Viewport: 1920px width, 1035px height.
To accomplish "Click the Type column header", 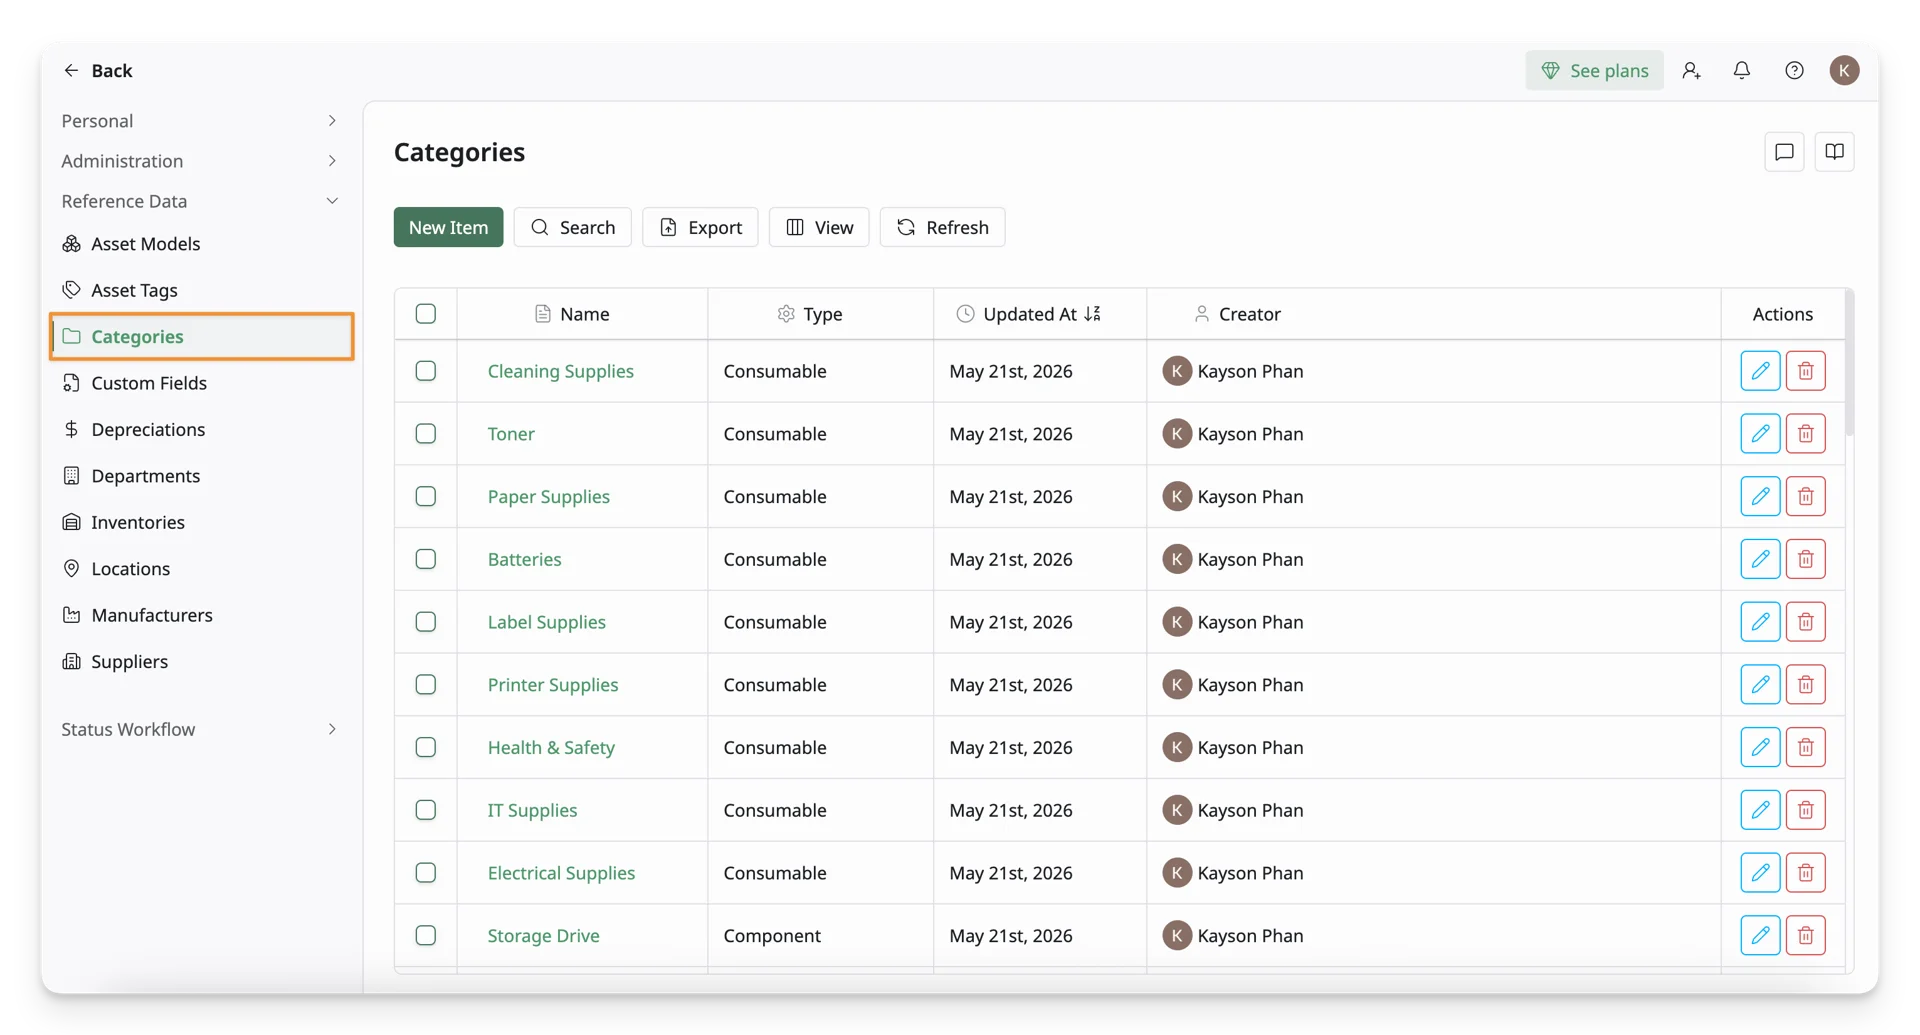I will click(821, 314).
